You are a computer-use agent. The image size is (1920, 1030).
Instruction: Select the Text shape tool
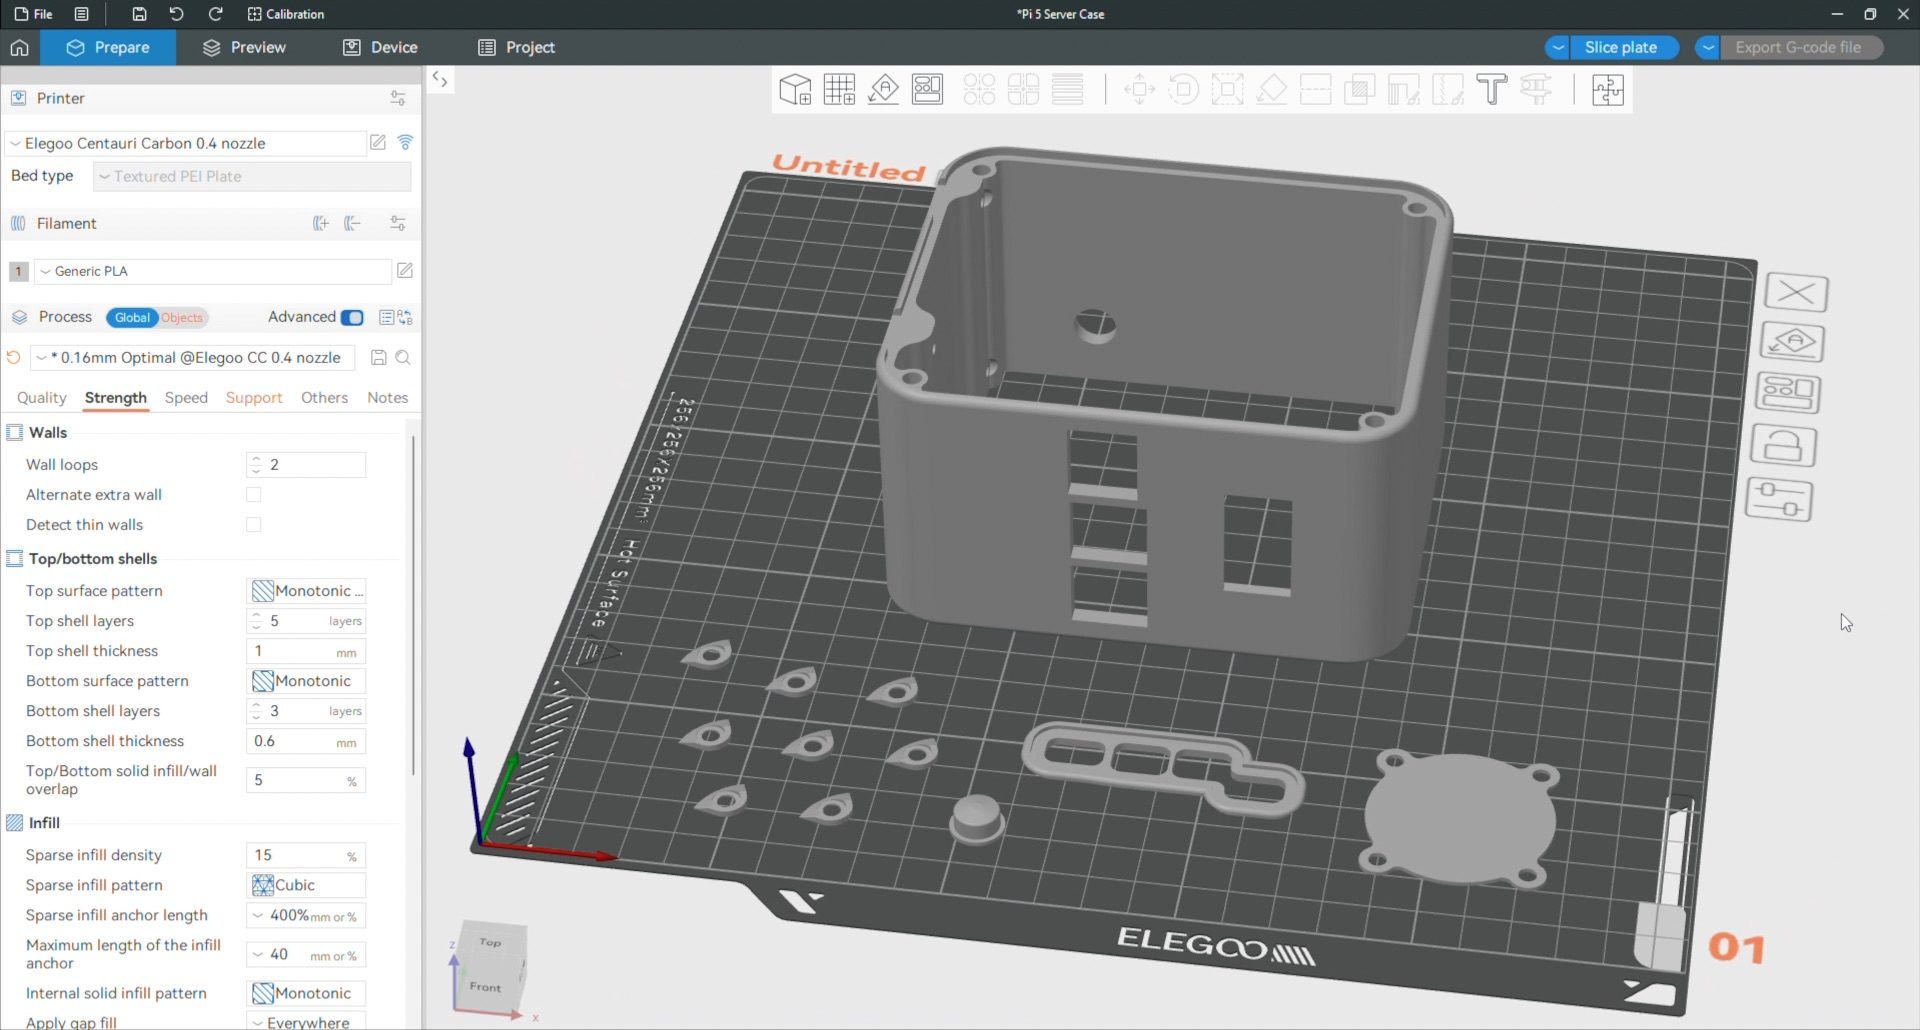point(1491,90)
